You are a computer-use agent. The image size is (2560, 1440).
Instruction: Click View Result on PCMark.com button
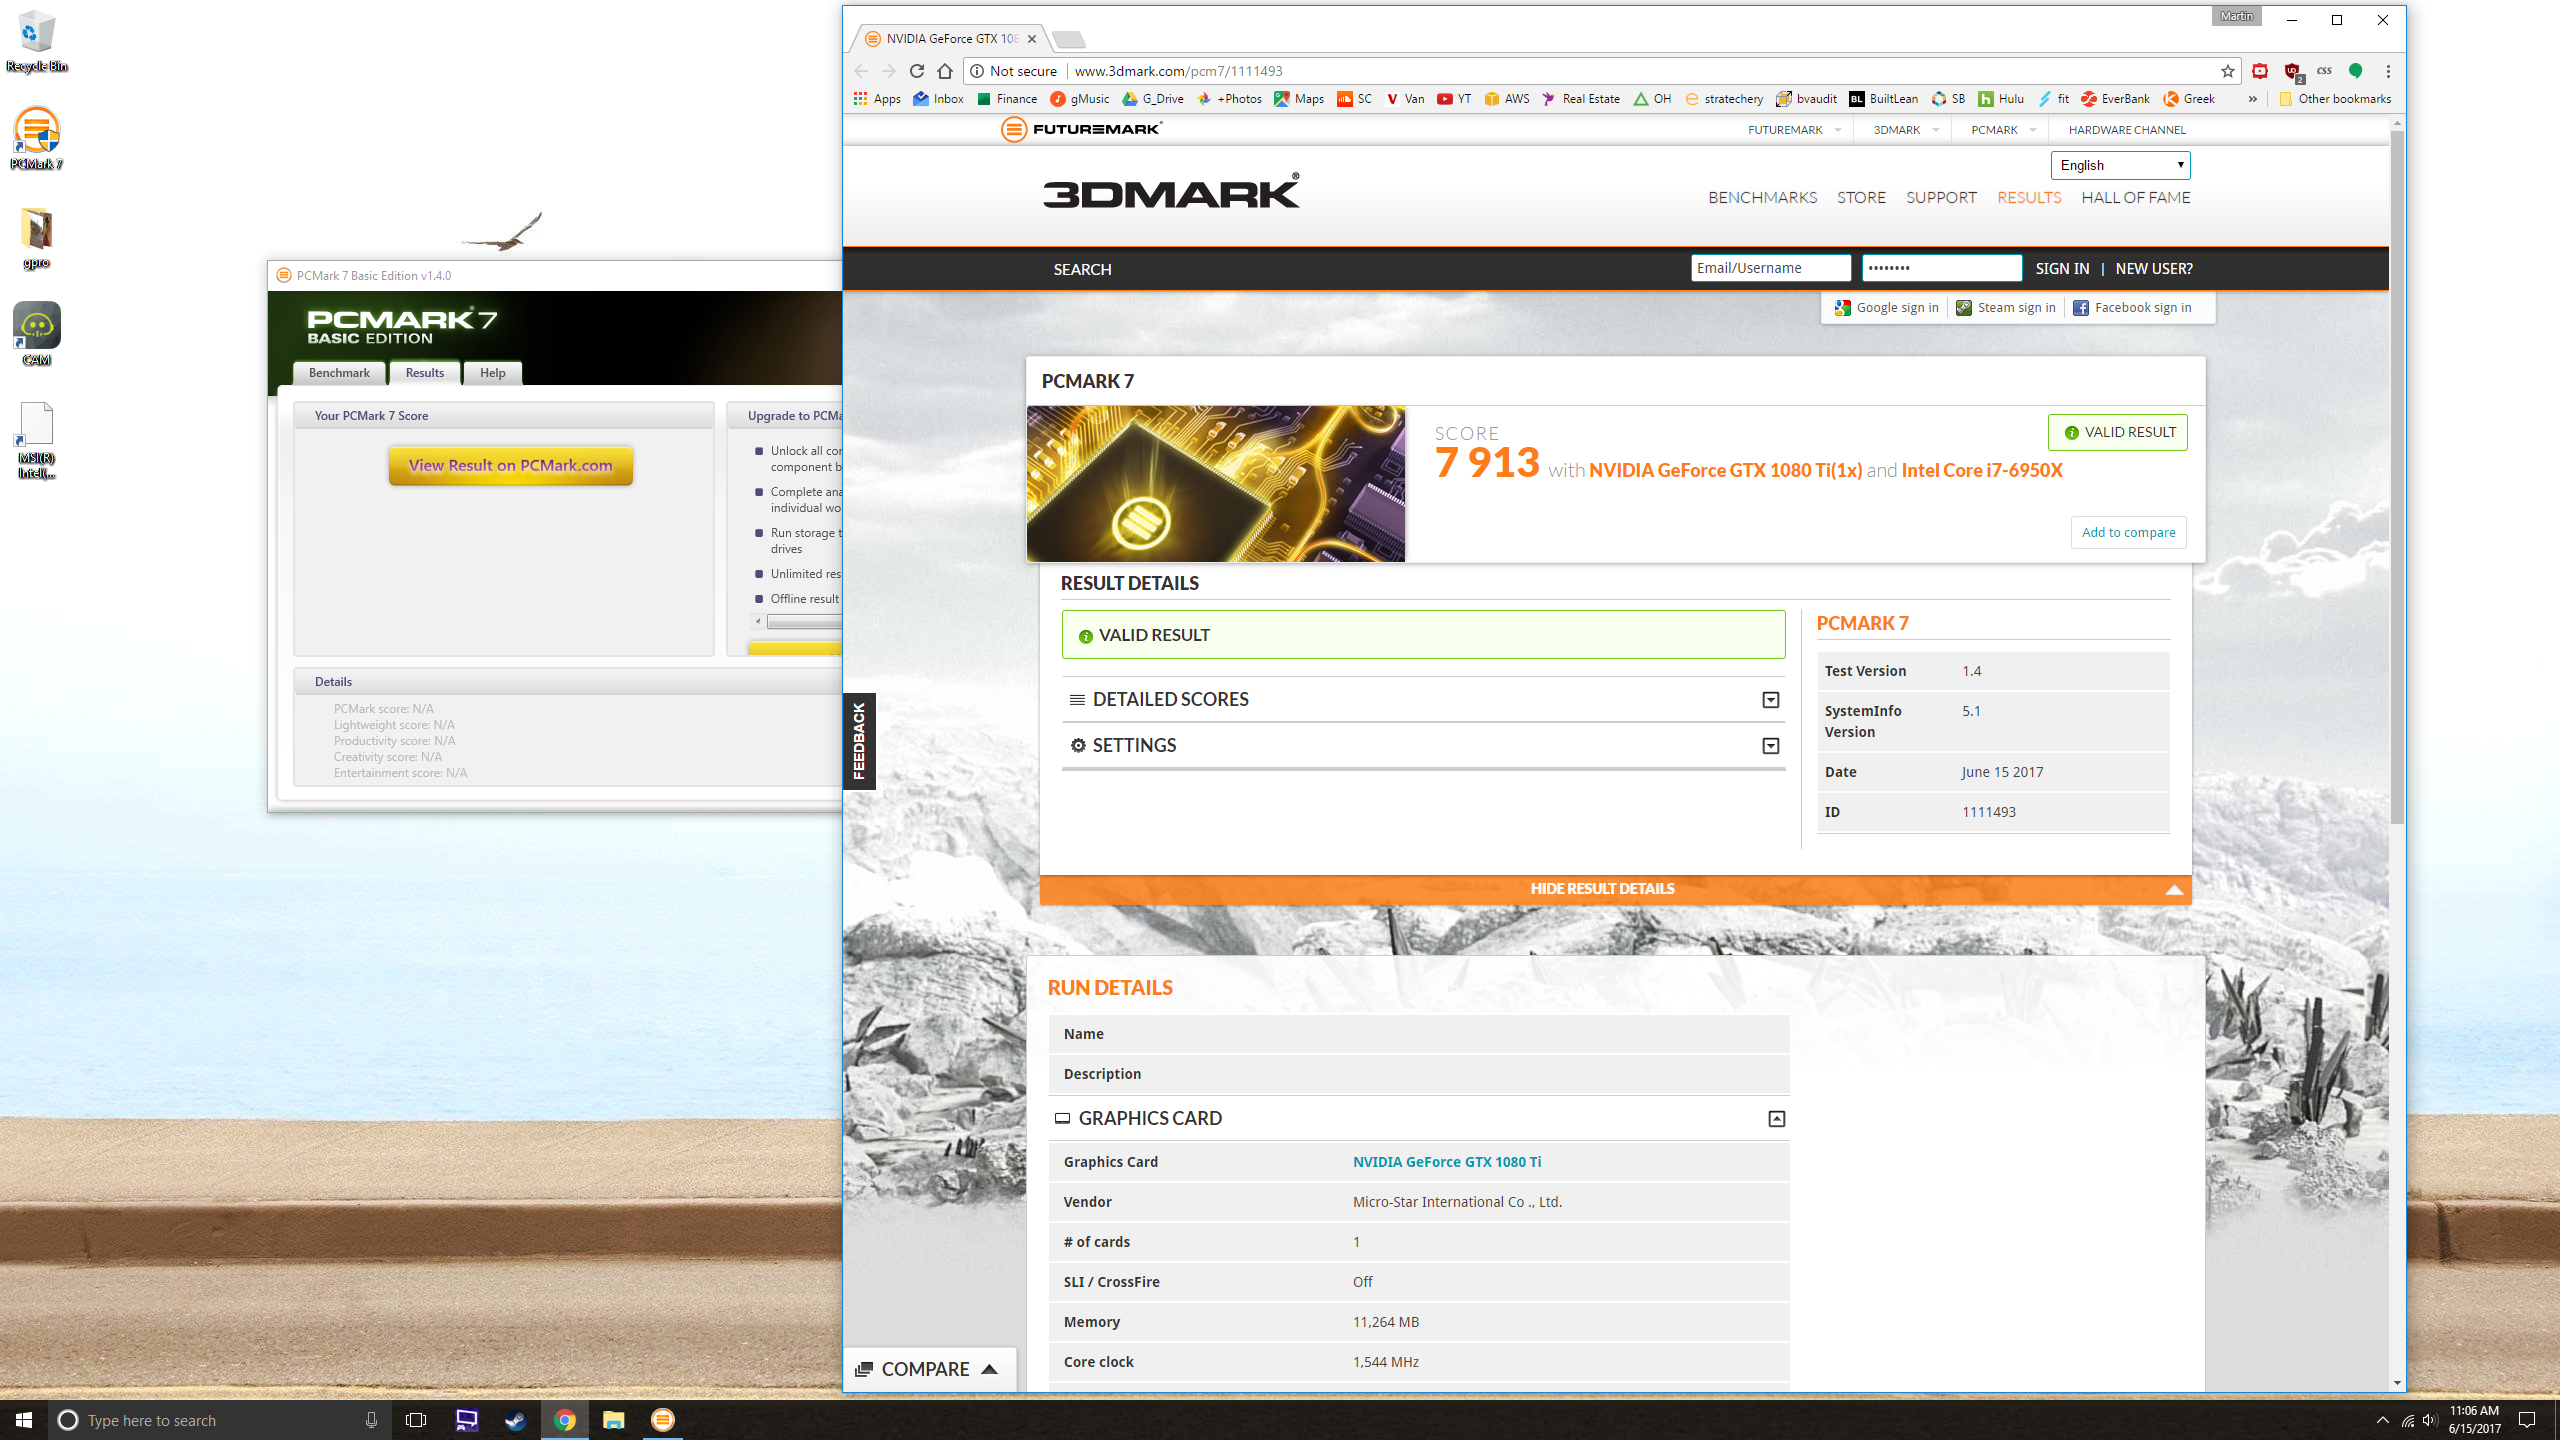point(510,465)
